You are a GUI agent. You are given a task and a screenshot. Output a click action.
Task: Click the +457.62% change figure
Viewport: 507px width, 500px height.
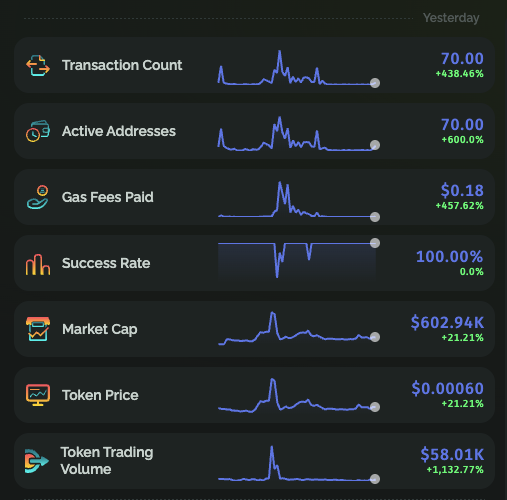point(460,206)
